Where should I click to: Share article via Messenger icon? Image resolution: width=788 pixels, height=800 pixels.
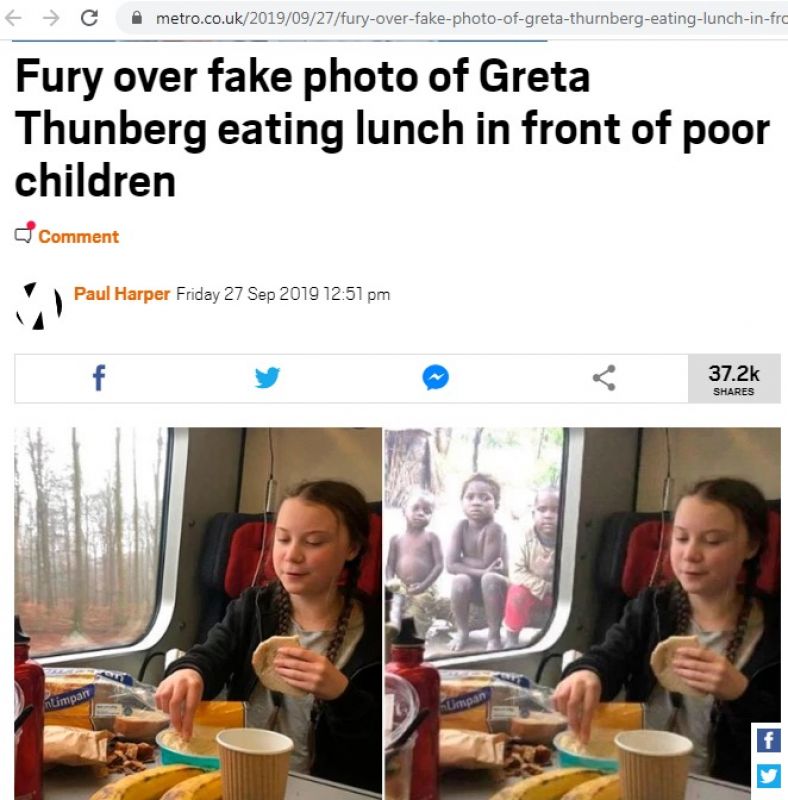[435, 378]
